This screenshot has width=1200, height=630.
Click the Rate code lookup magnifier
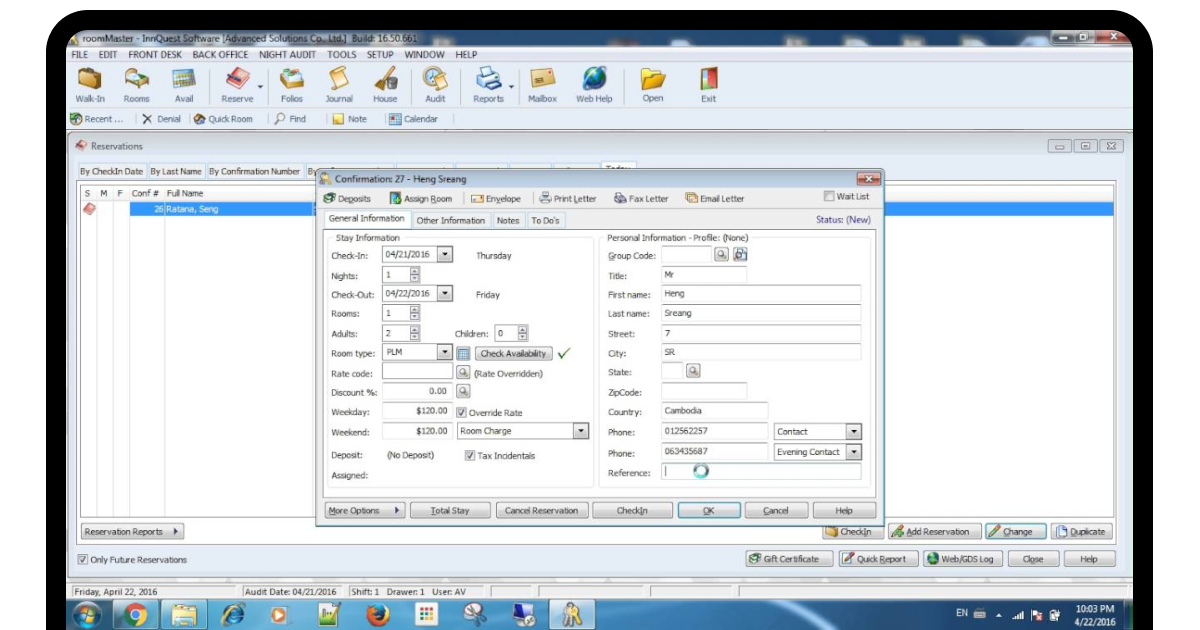[463, 372]
